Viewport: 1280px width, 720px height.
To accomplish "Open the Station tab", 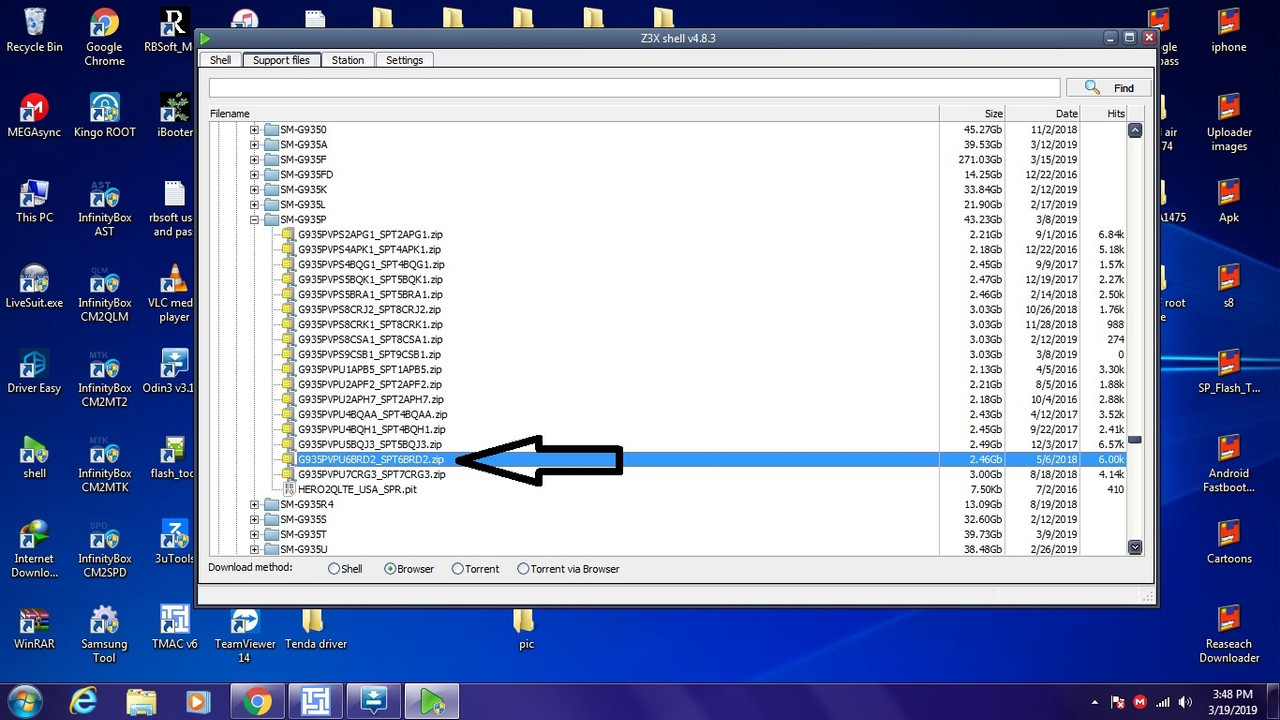I will click(348, 60).
